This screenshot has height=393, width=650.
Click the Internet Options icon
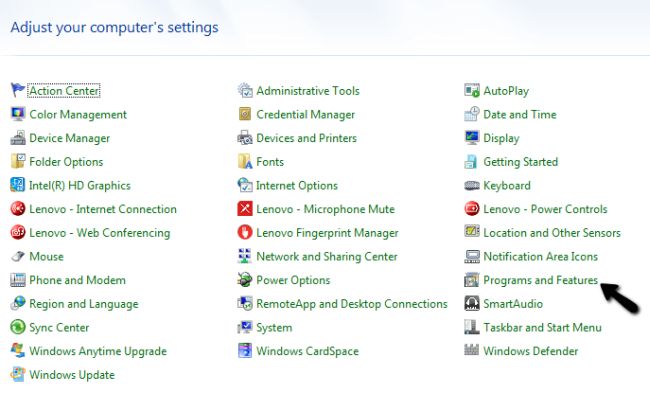click(x=245, y=185)
